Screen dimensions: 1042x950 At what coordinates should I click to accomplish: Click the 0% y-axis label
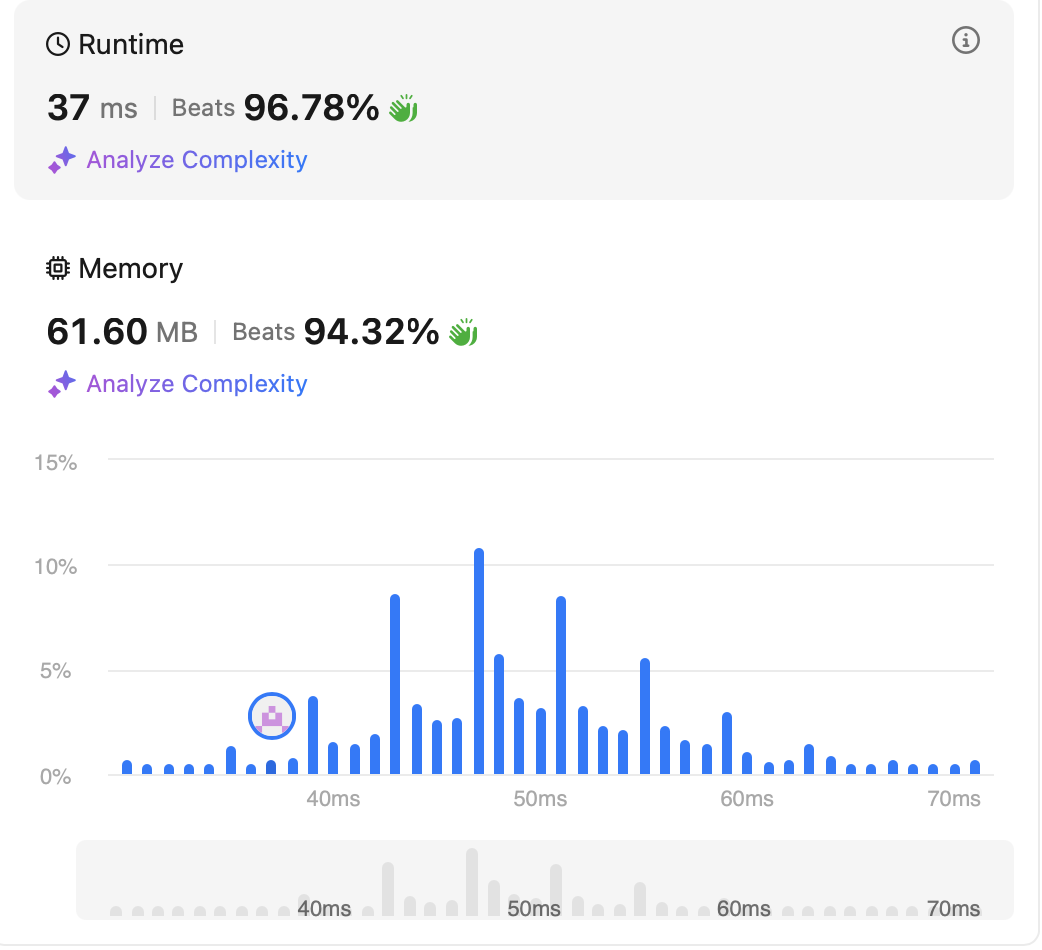pyautogui.click(x=56, y=776)
